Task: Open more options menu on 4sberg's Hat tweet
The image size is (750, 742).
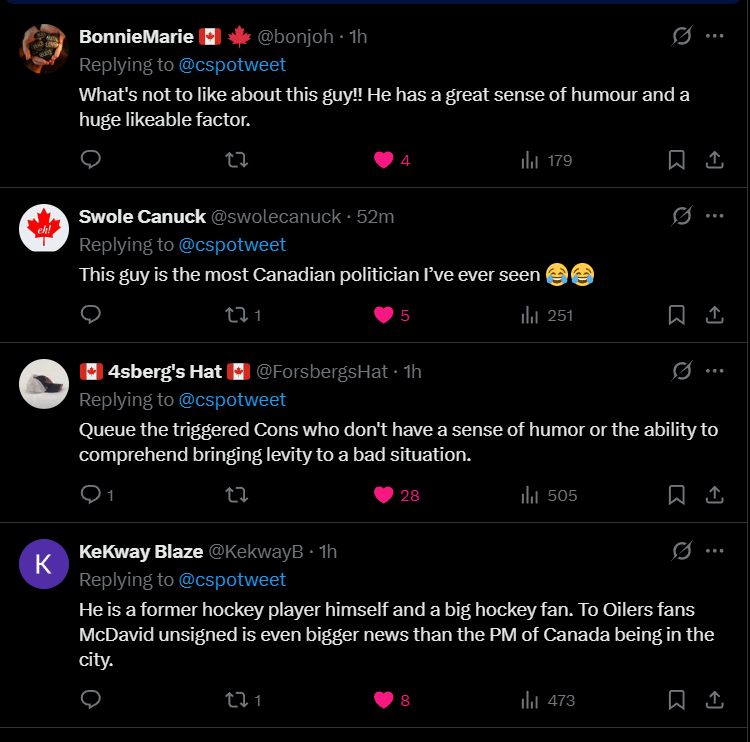Action: click(715, 371)
